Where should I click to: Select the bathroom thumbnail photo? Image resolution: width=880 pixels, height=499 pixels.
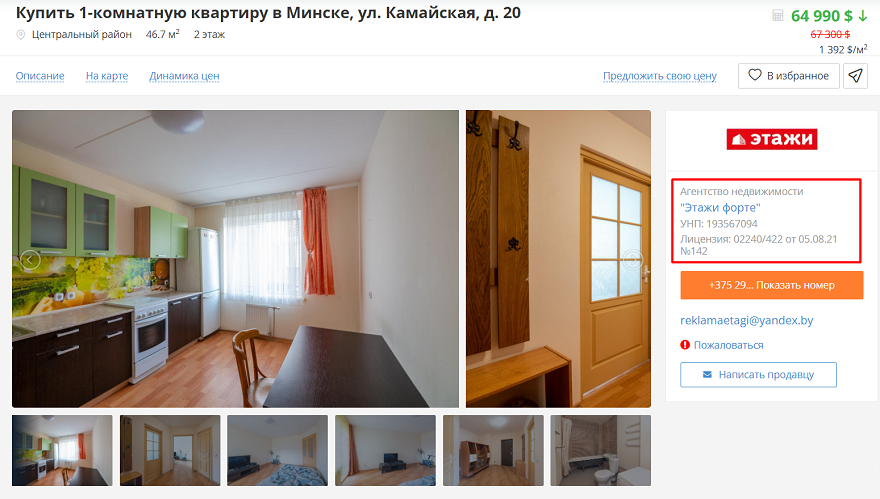click(x=601, y=450)
